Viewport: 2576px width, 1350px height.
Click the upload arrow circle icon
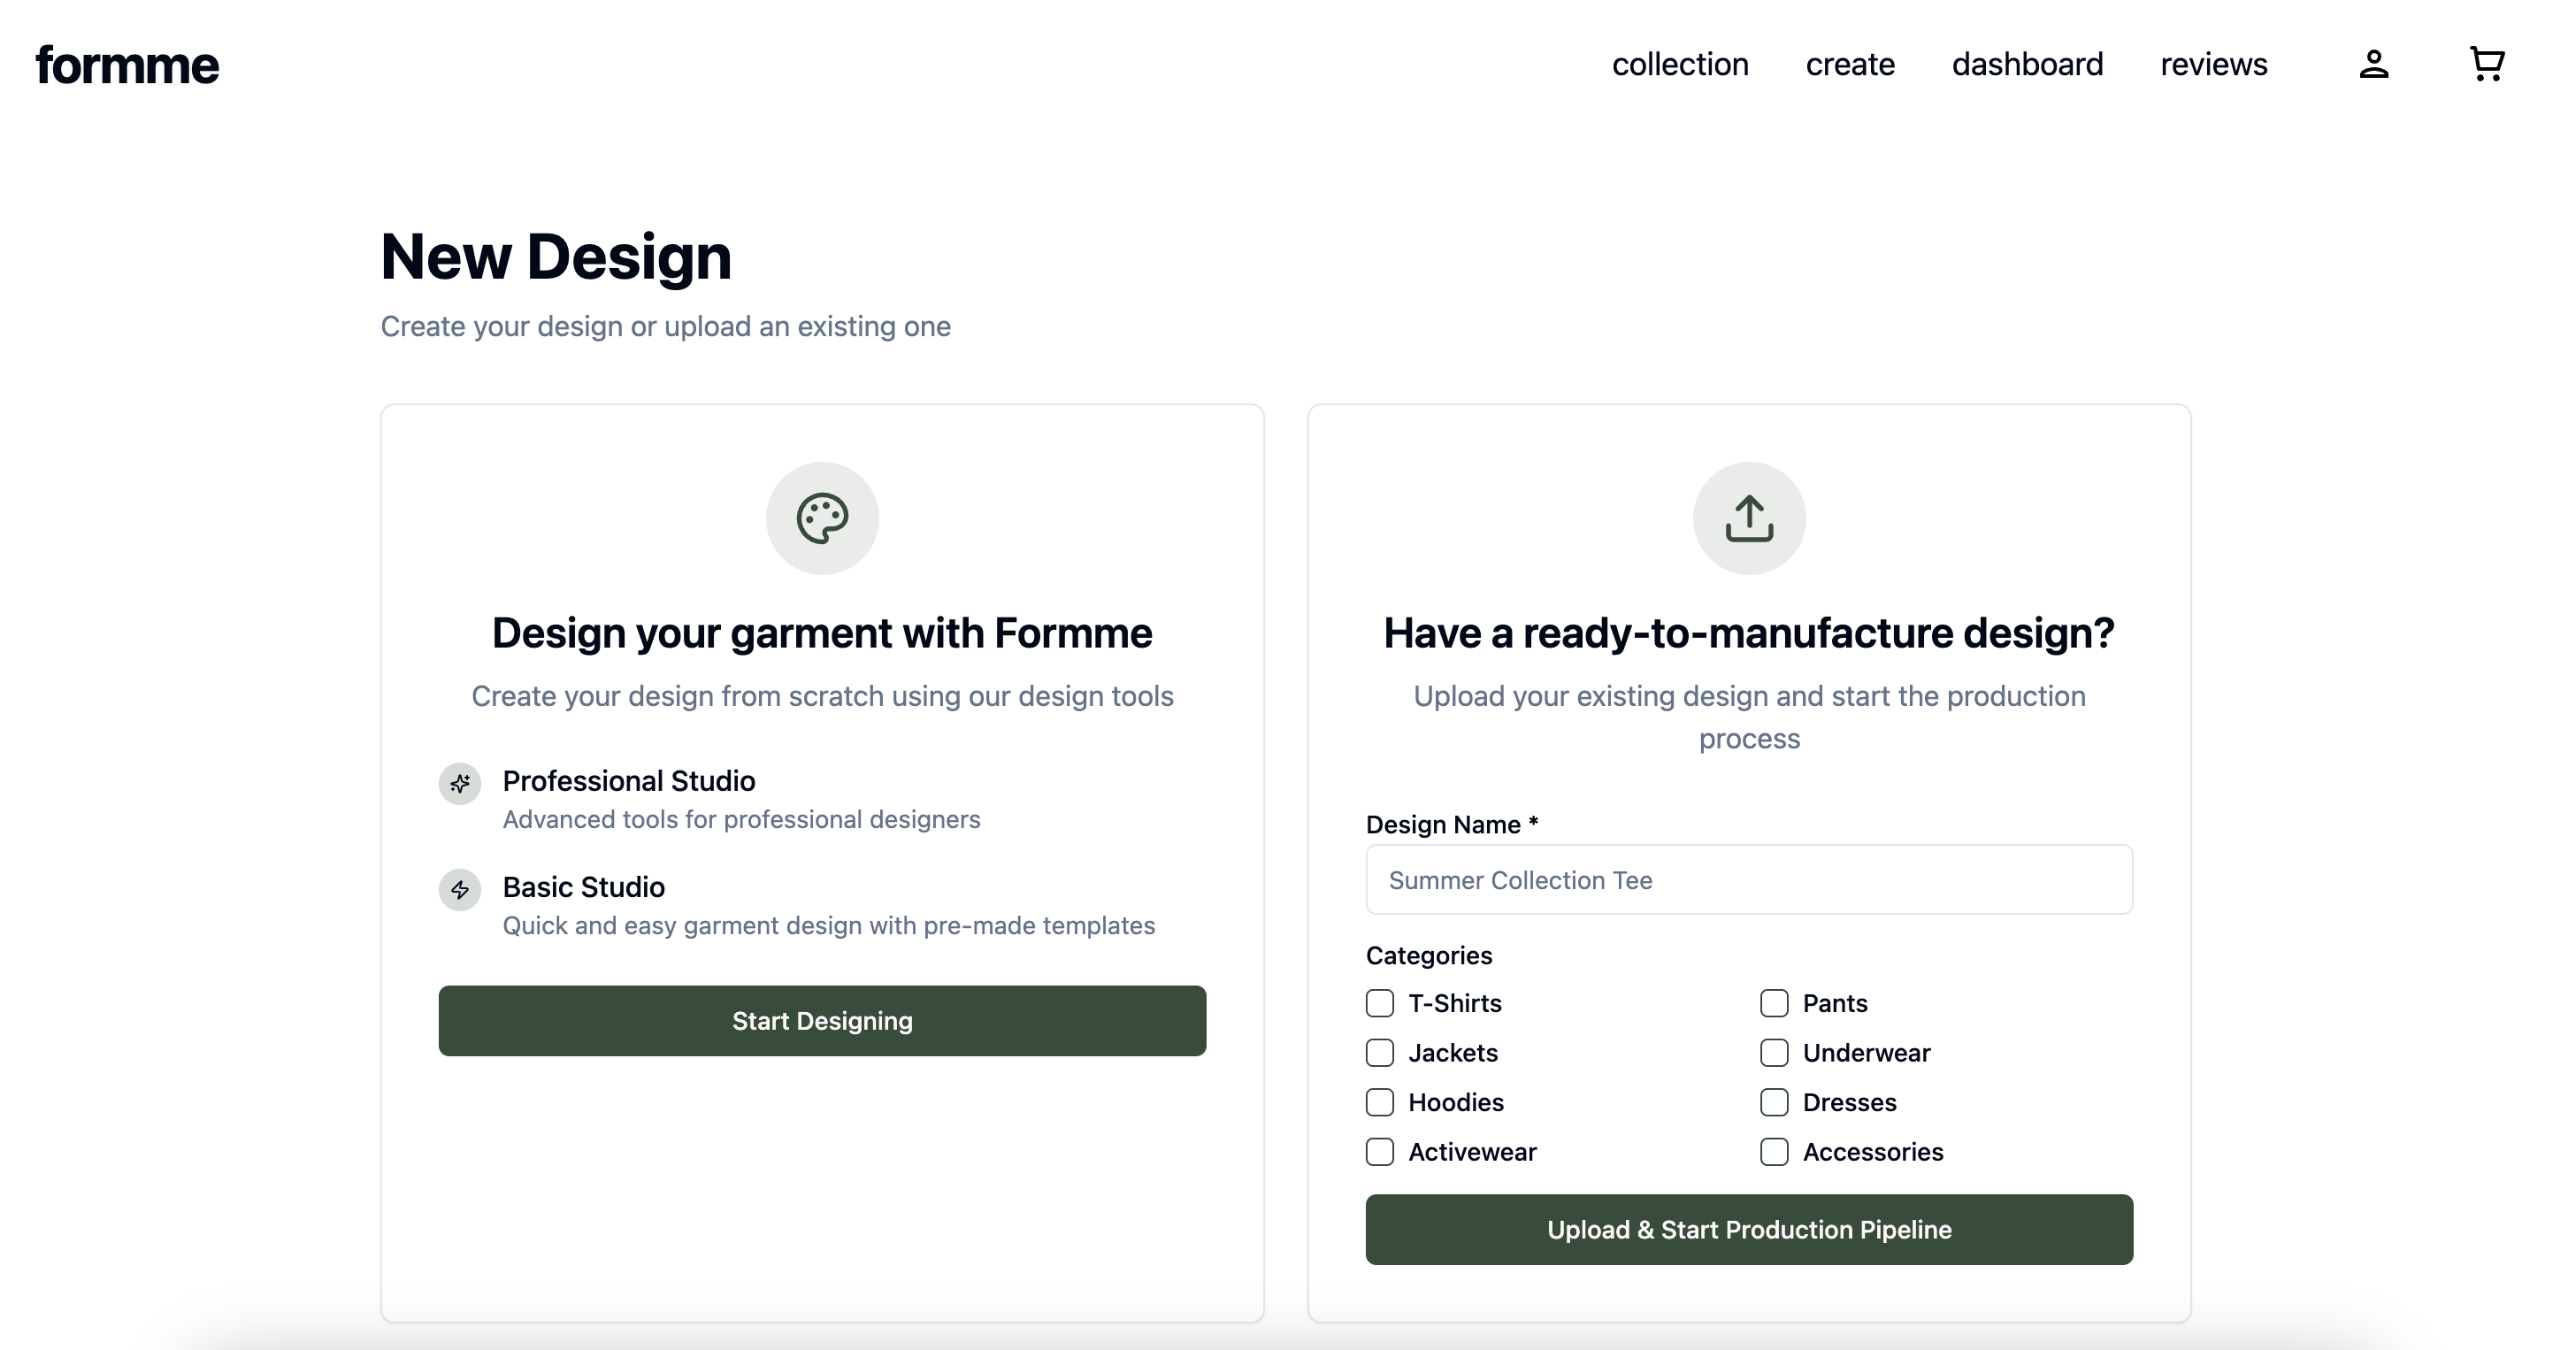coord(1749,518)
